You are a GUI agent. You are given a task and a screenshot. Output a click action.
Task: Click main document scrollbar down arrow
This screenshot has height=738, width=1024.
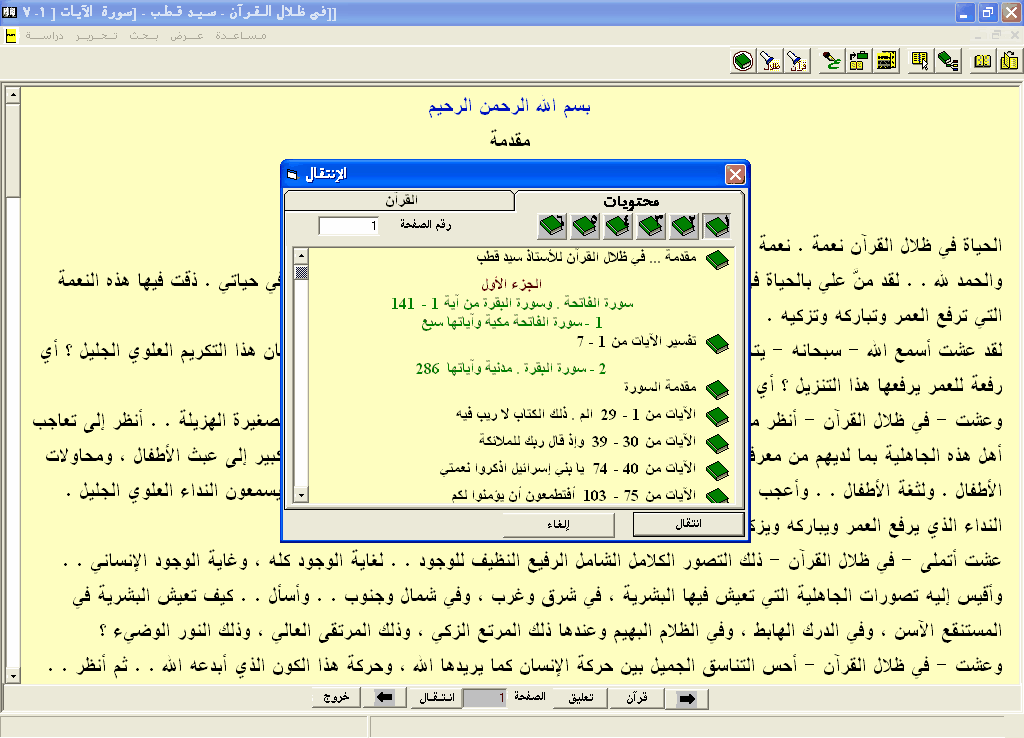pos(12,675)
